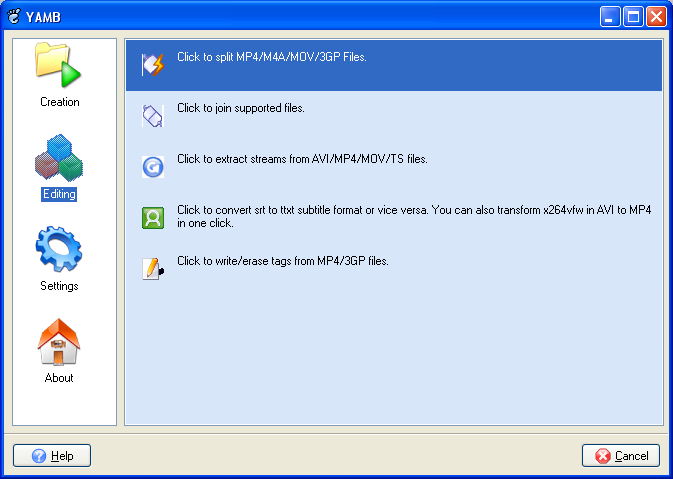
Task: Click the extract streams blue icon
Action: coord(152,167)
